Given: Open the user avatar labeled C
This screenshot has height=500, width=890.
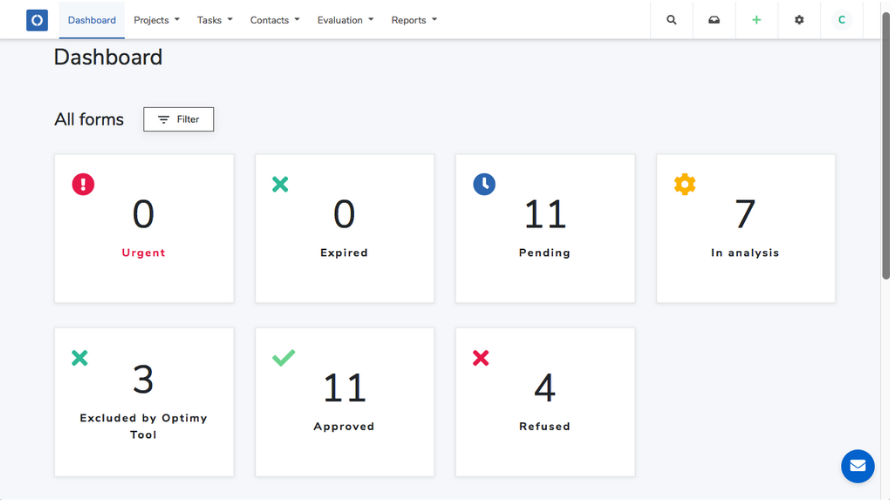Looking at the screenshot, I should (x=842, y=20).
